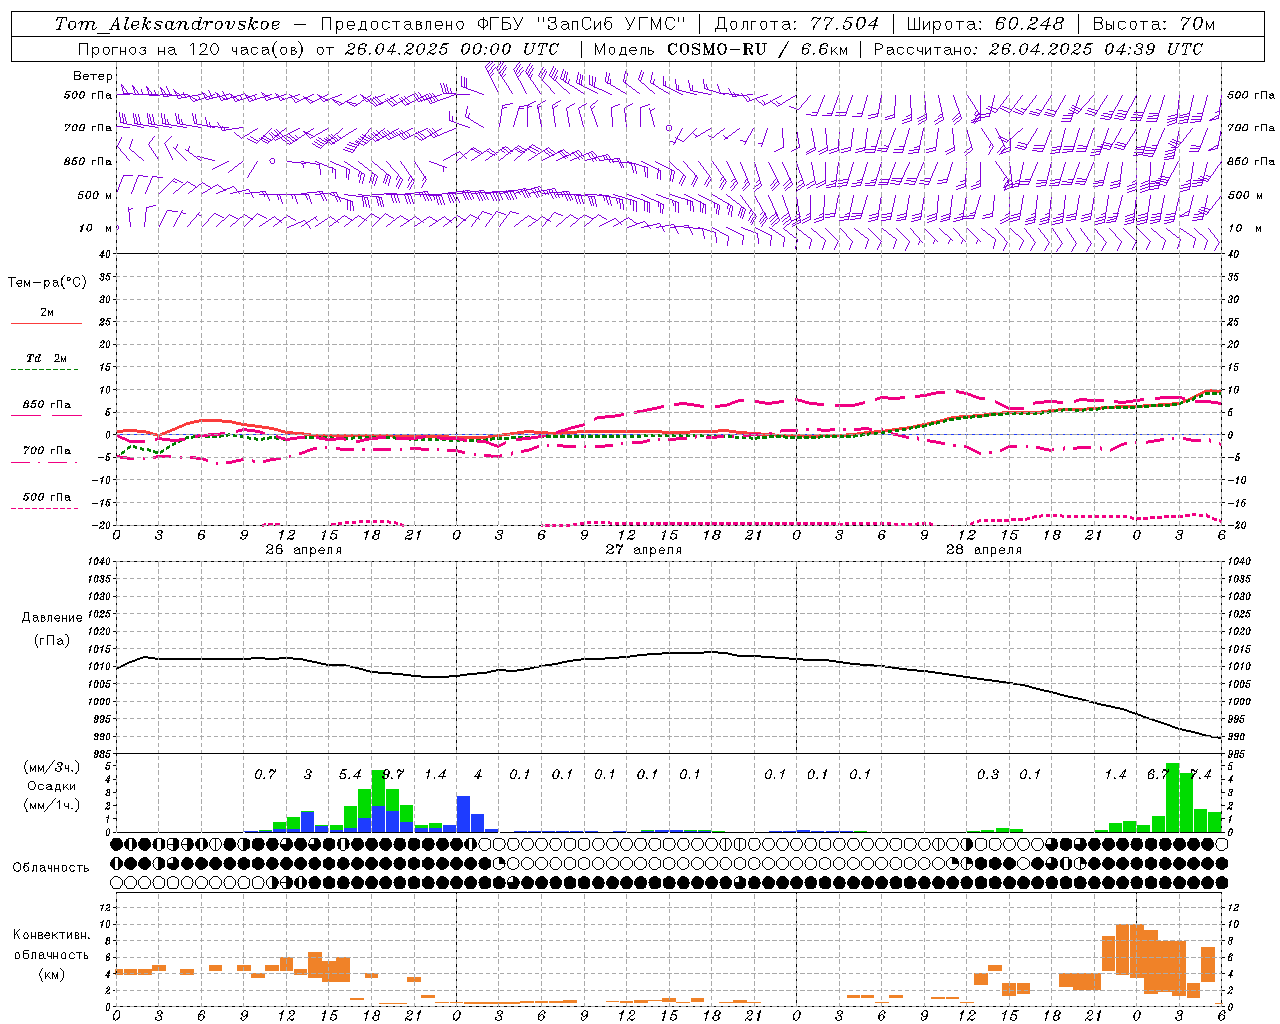Click the 'Td 2м' dew point legend

point(47,358)
